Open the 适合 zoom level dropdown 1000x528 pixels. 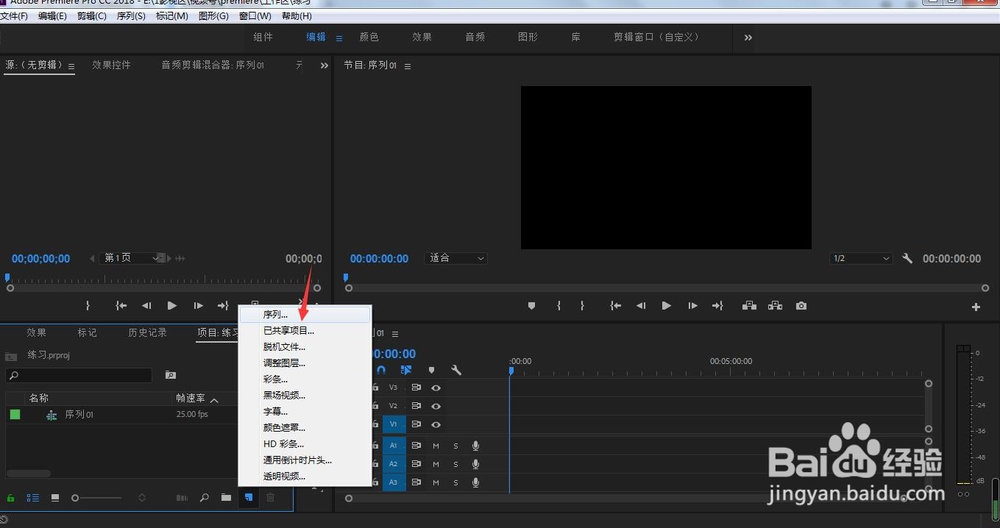[456, 258]
